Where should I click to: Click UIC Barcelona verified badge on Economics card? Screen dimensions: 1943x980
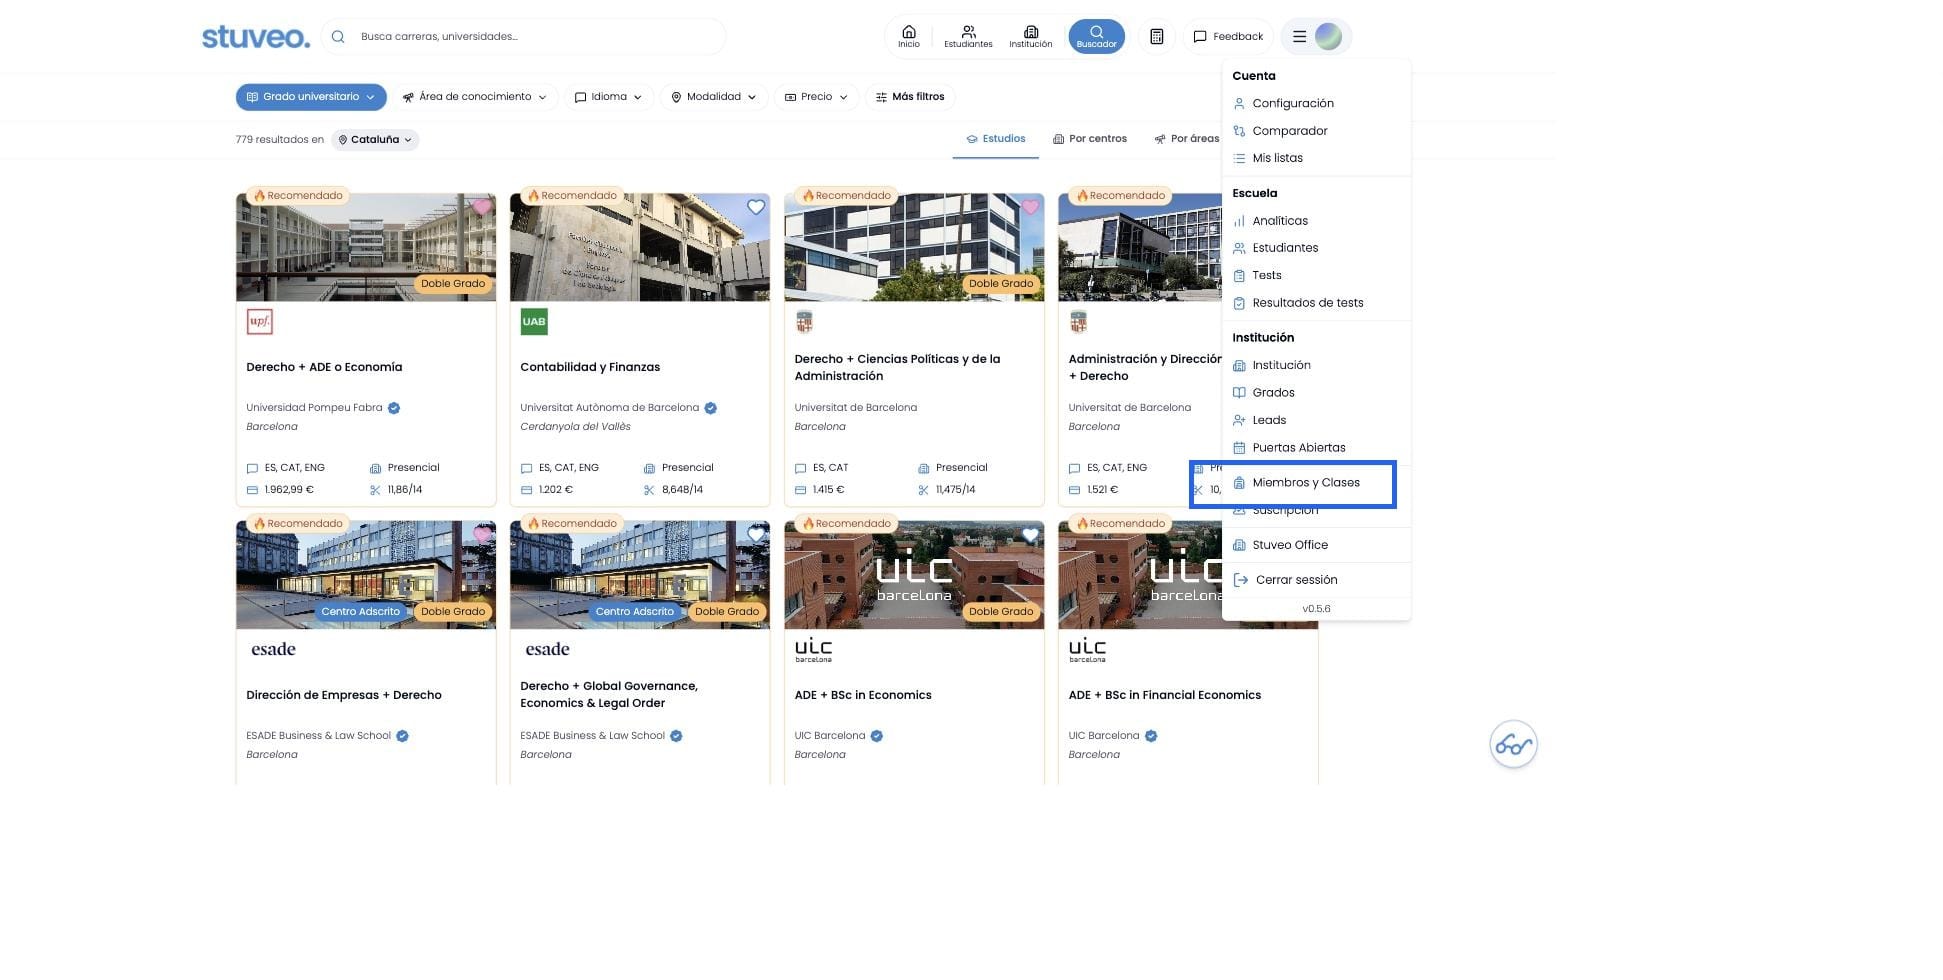click(x=876, y=736)
